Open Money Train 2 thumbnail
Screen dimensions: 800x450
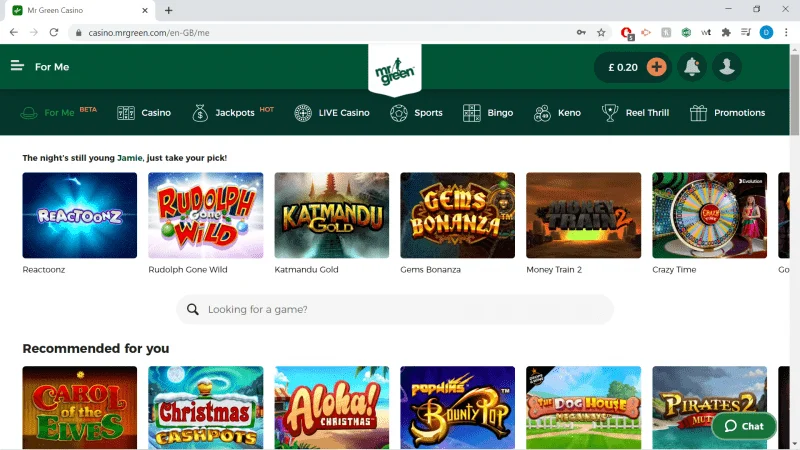coord(584,215)
